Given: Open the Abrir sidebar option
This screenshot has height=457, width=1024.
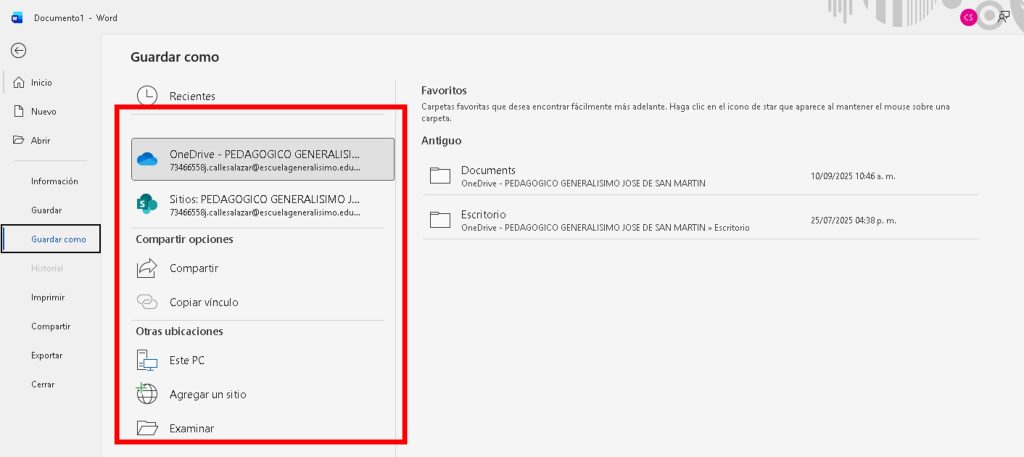Looking at the screenshot, I should (40, 141).
